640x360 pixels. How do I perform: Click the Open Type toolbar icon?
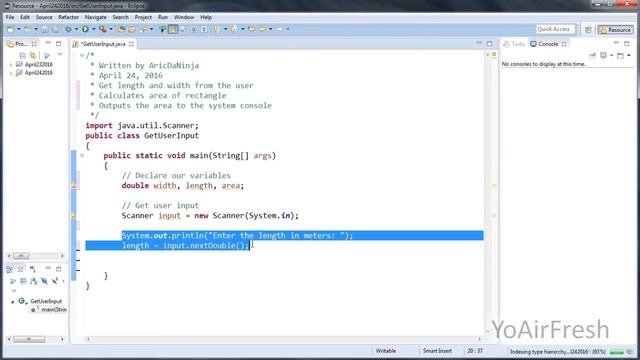pyautogui.click(x=121, y=29)
